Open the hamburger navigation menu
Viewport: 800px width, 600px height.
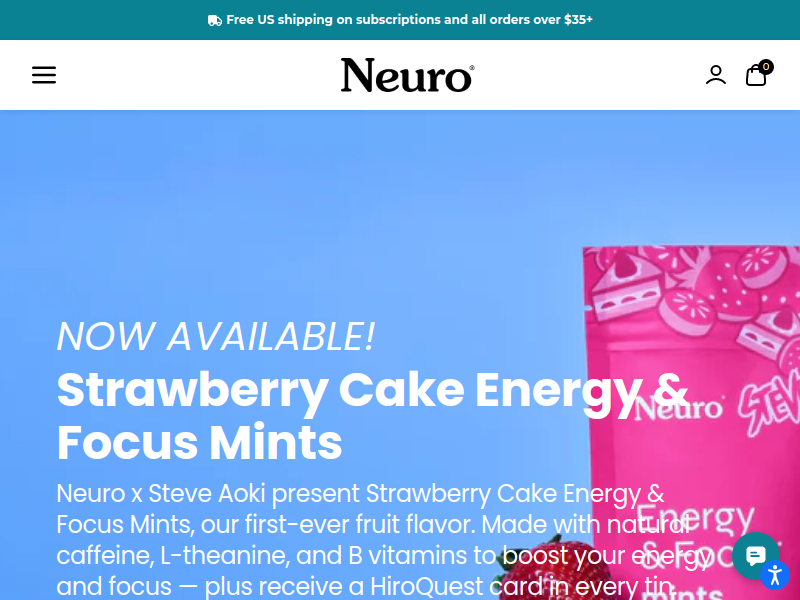point(44,75)
